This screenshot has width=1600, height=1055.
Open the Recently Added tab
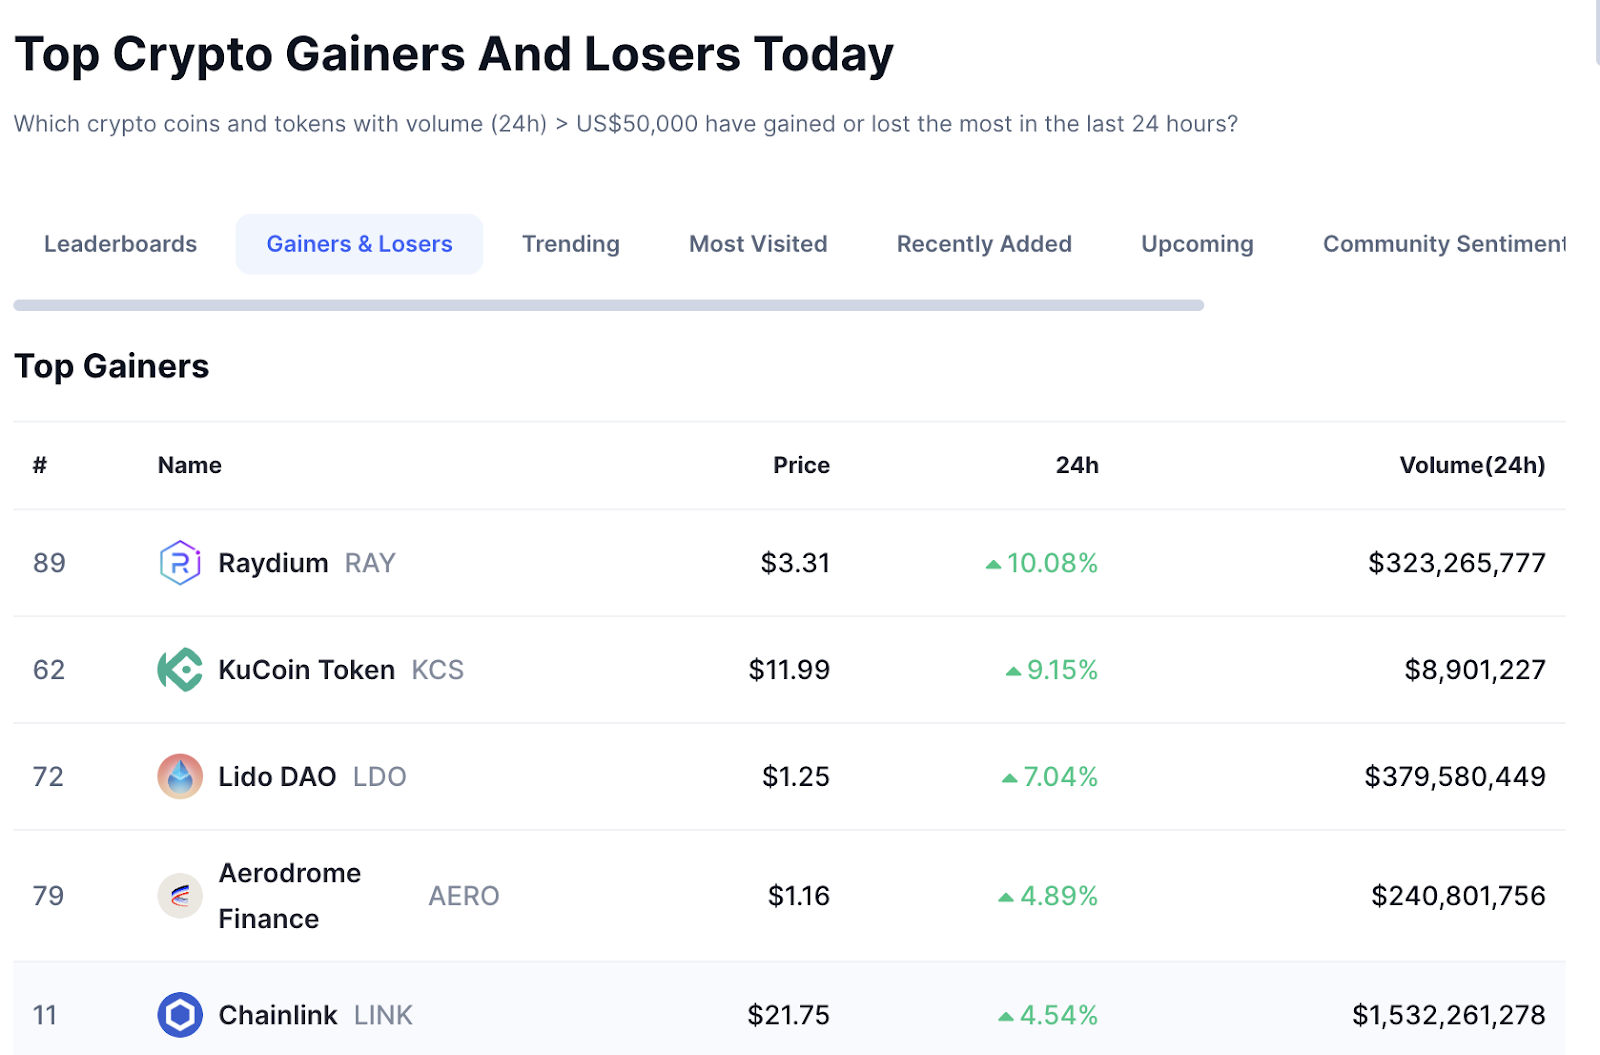984,244
